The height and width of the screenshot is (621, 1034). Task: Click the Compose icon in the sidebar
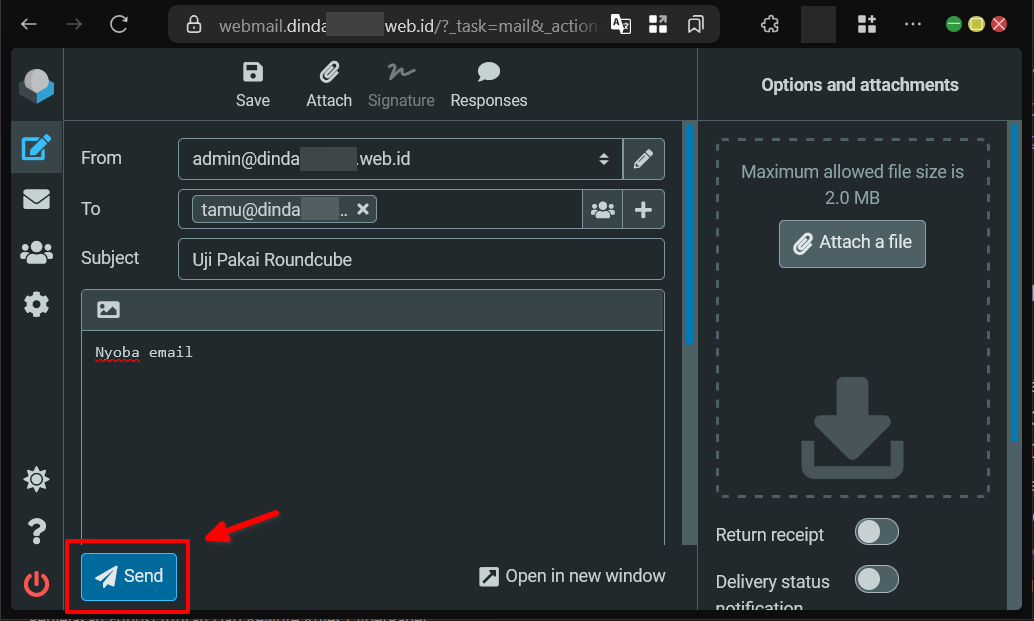pos(36,148)
